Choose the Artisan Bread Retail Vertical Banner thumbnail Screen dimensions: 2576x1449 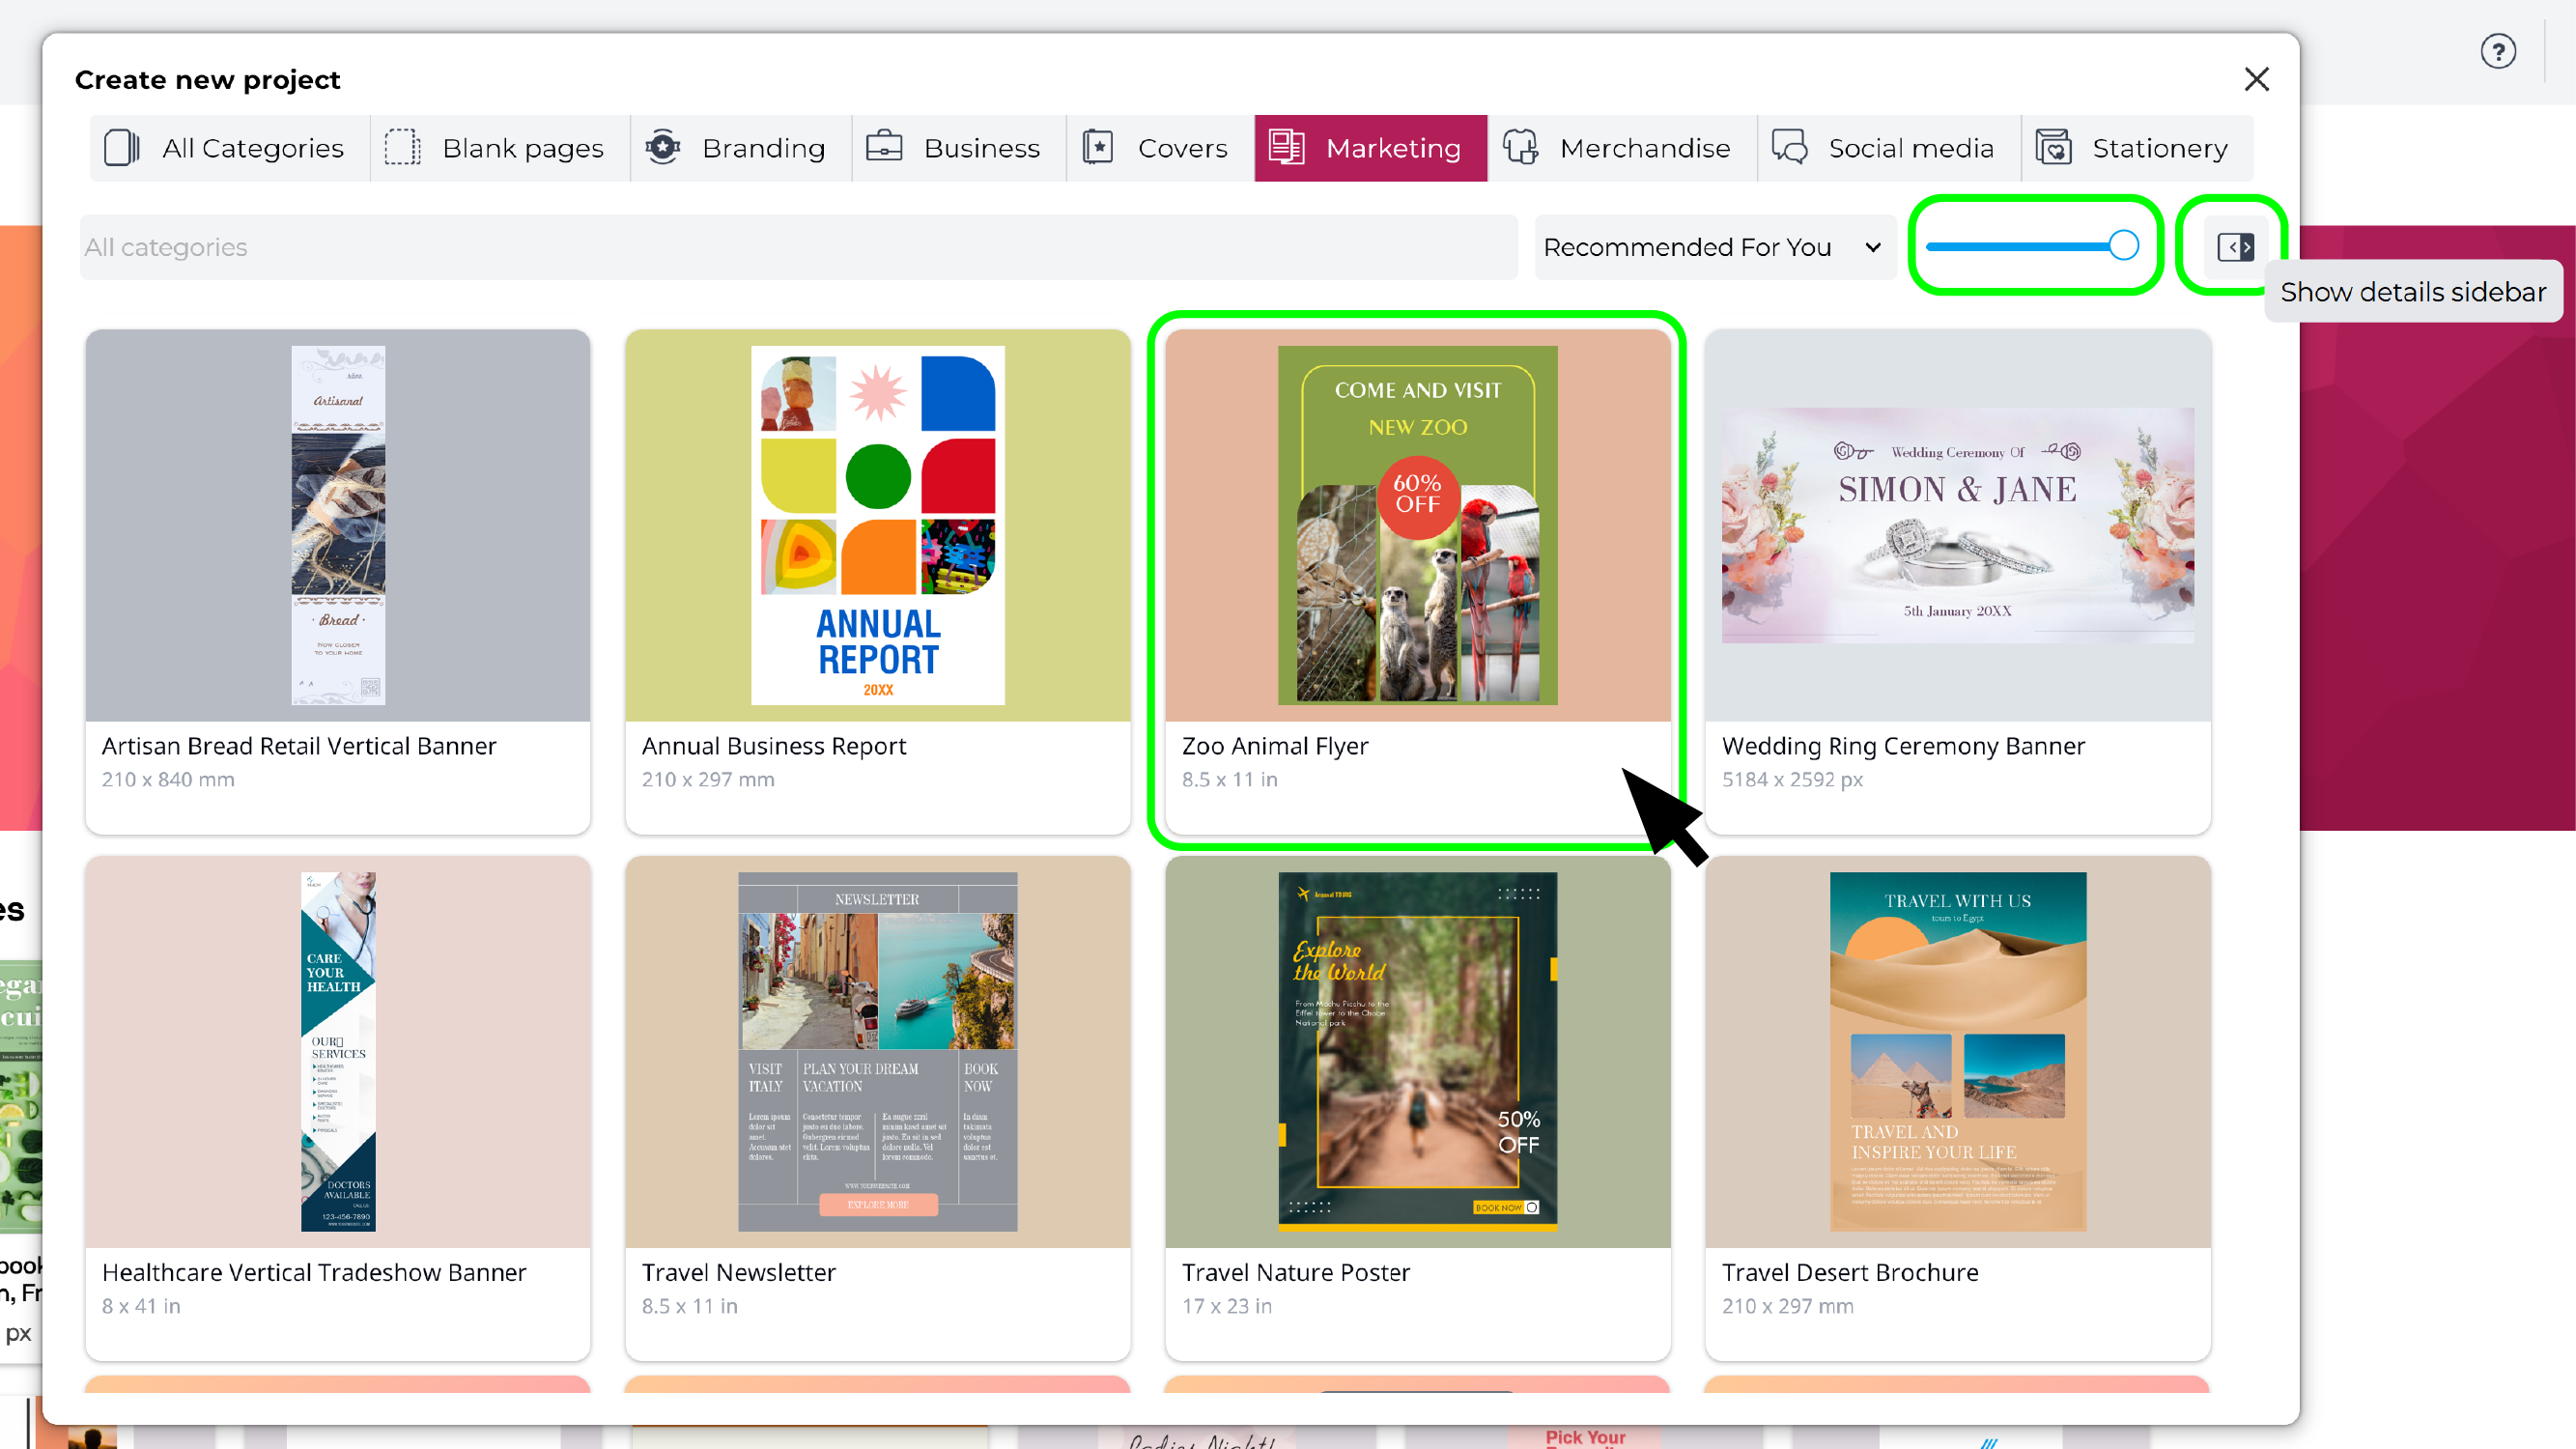[x=338, y=525]
